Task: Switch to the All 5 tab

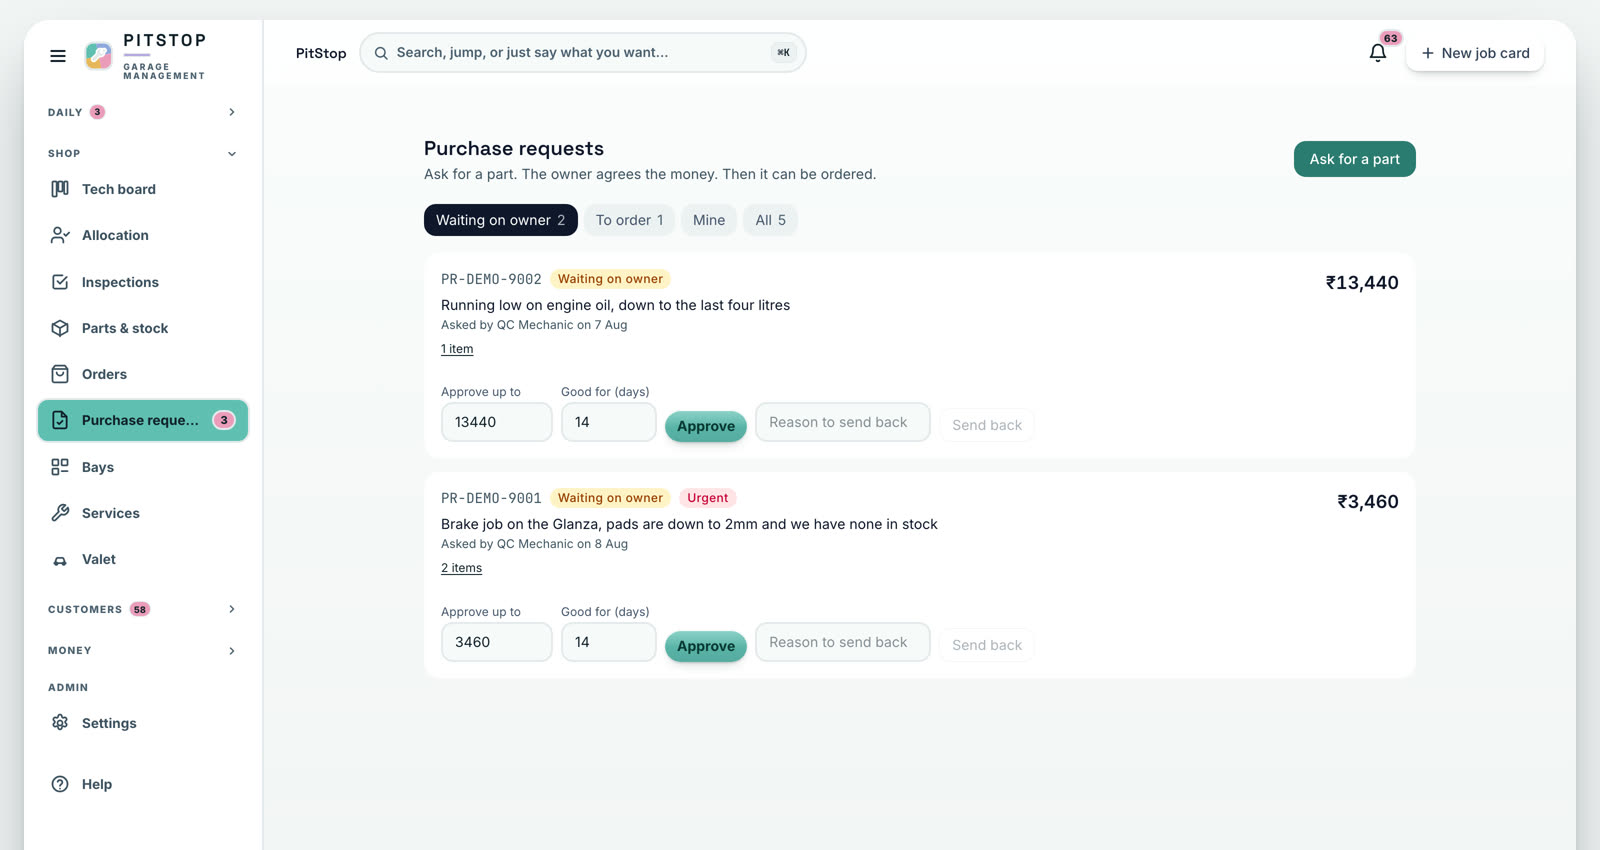Action: tap(770, 220)
